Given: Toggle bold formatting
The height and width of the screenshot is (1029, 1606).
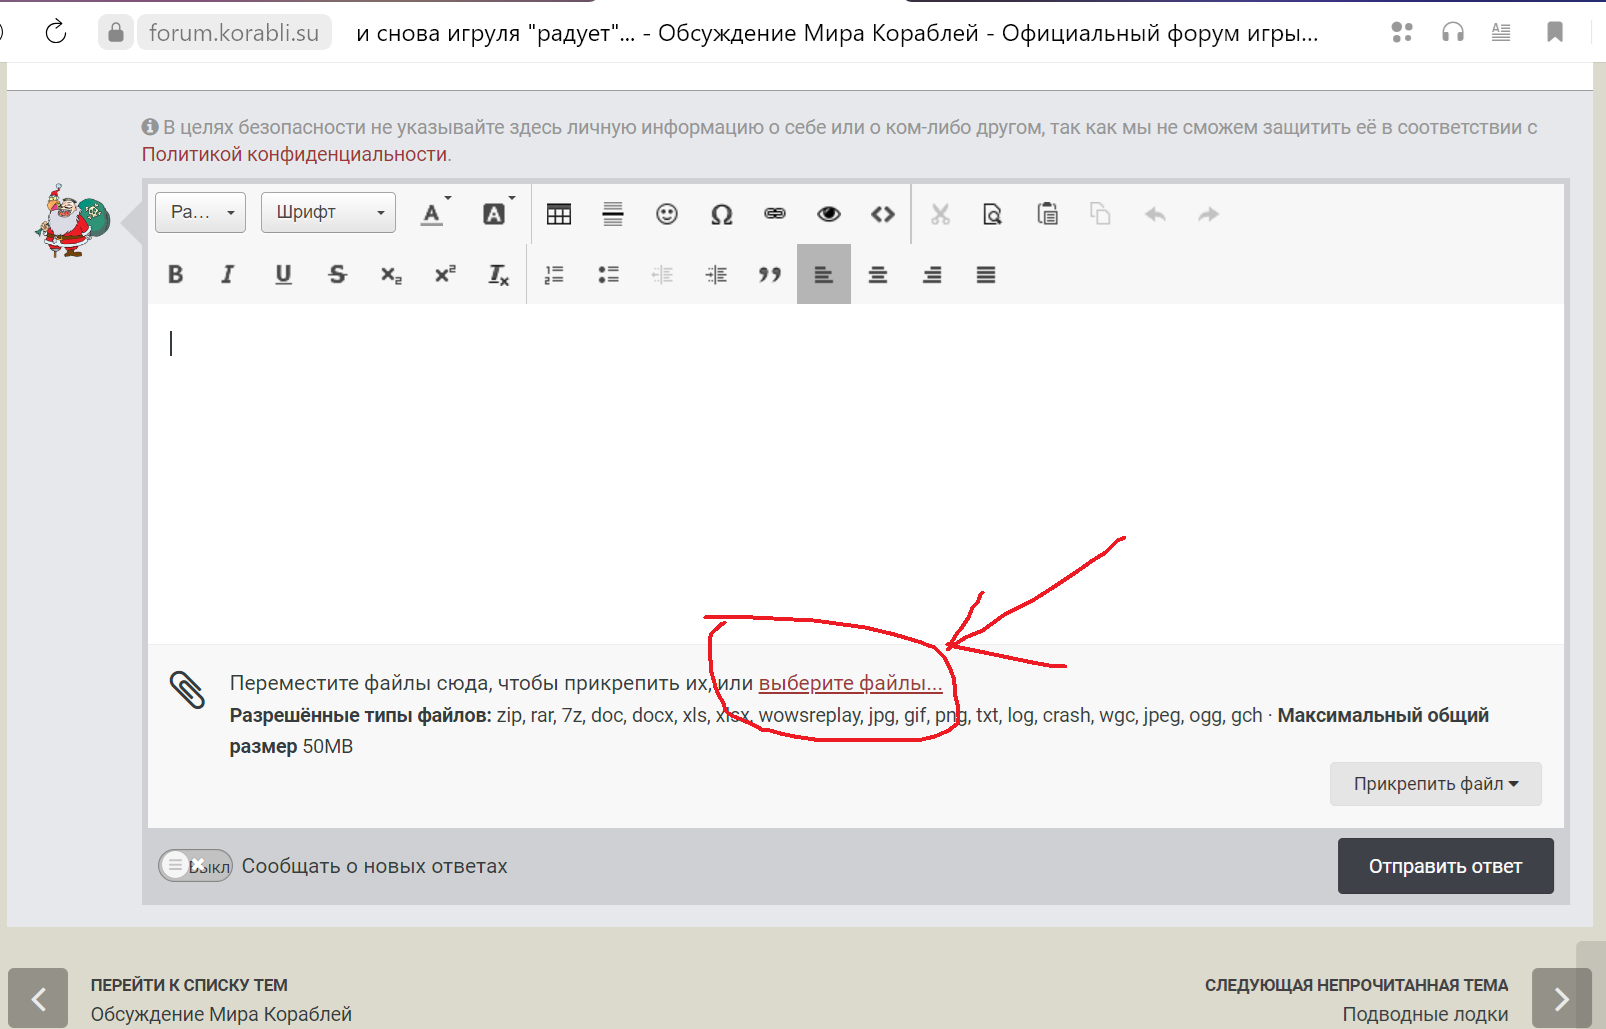Looking at the screenshot, I should tap(176, 274).
